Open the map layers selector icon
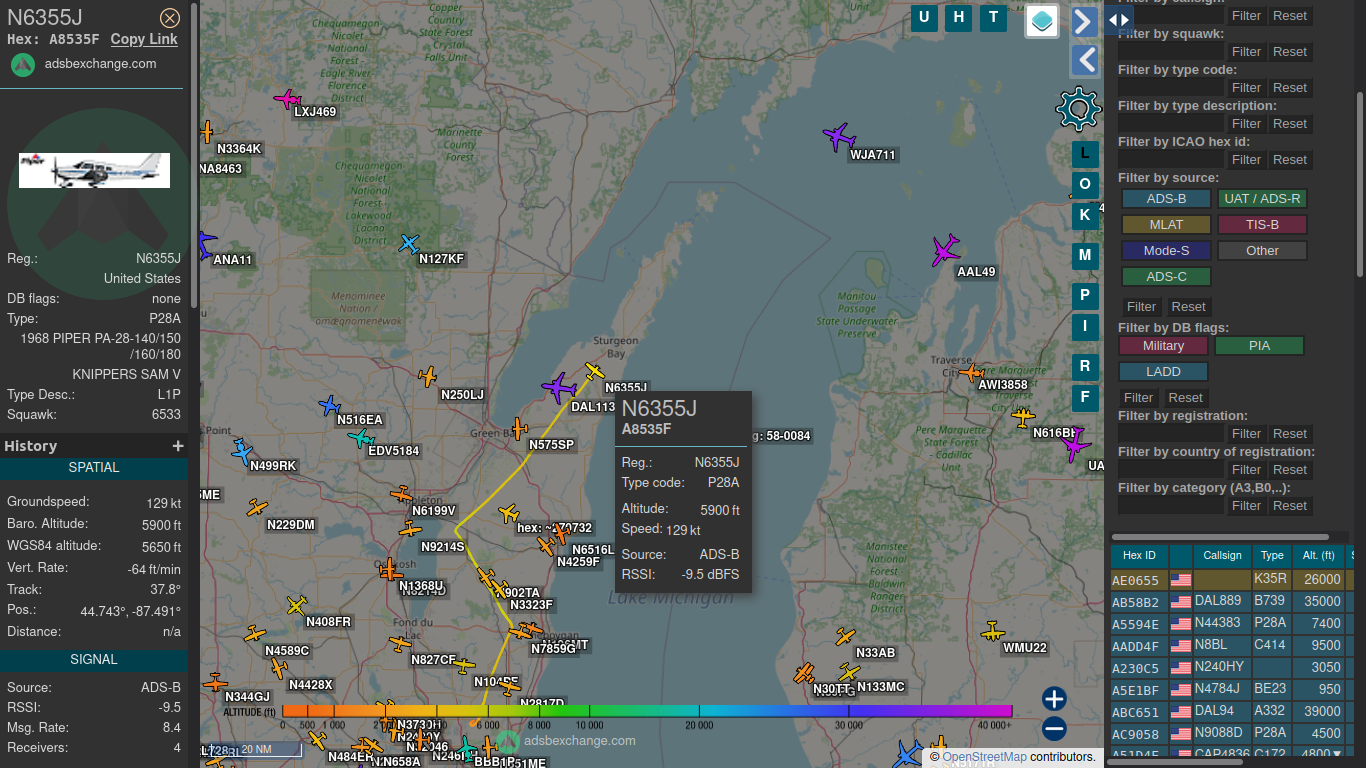The image size is (1366, 768). pyautogui.click(x=1042, y=21)
